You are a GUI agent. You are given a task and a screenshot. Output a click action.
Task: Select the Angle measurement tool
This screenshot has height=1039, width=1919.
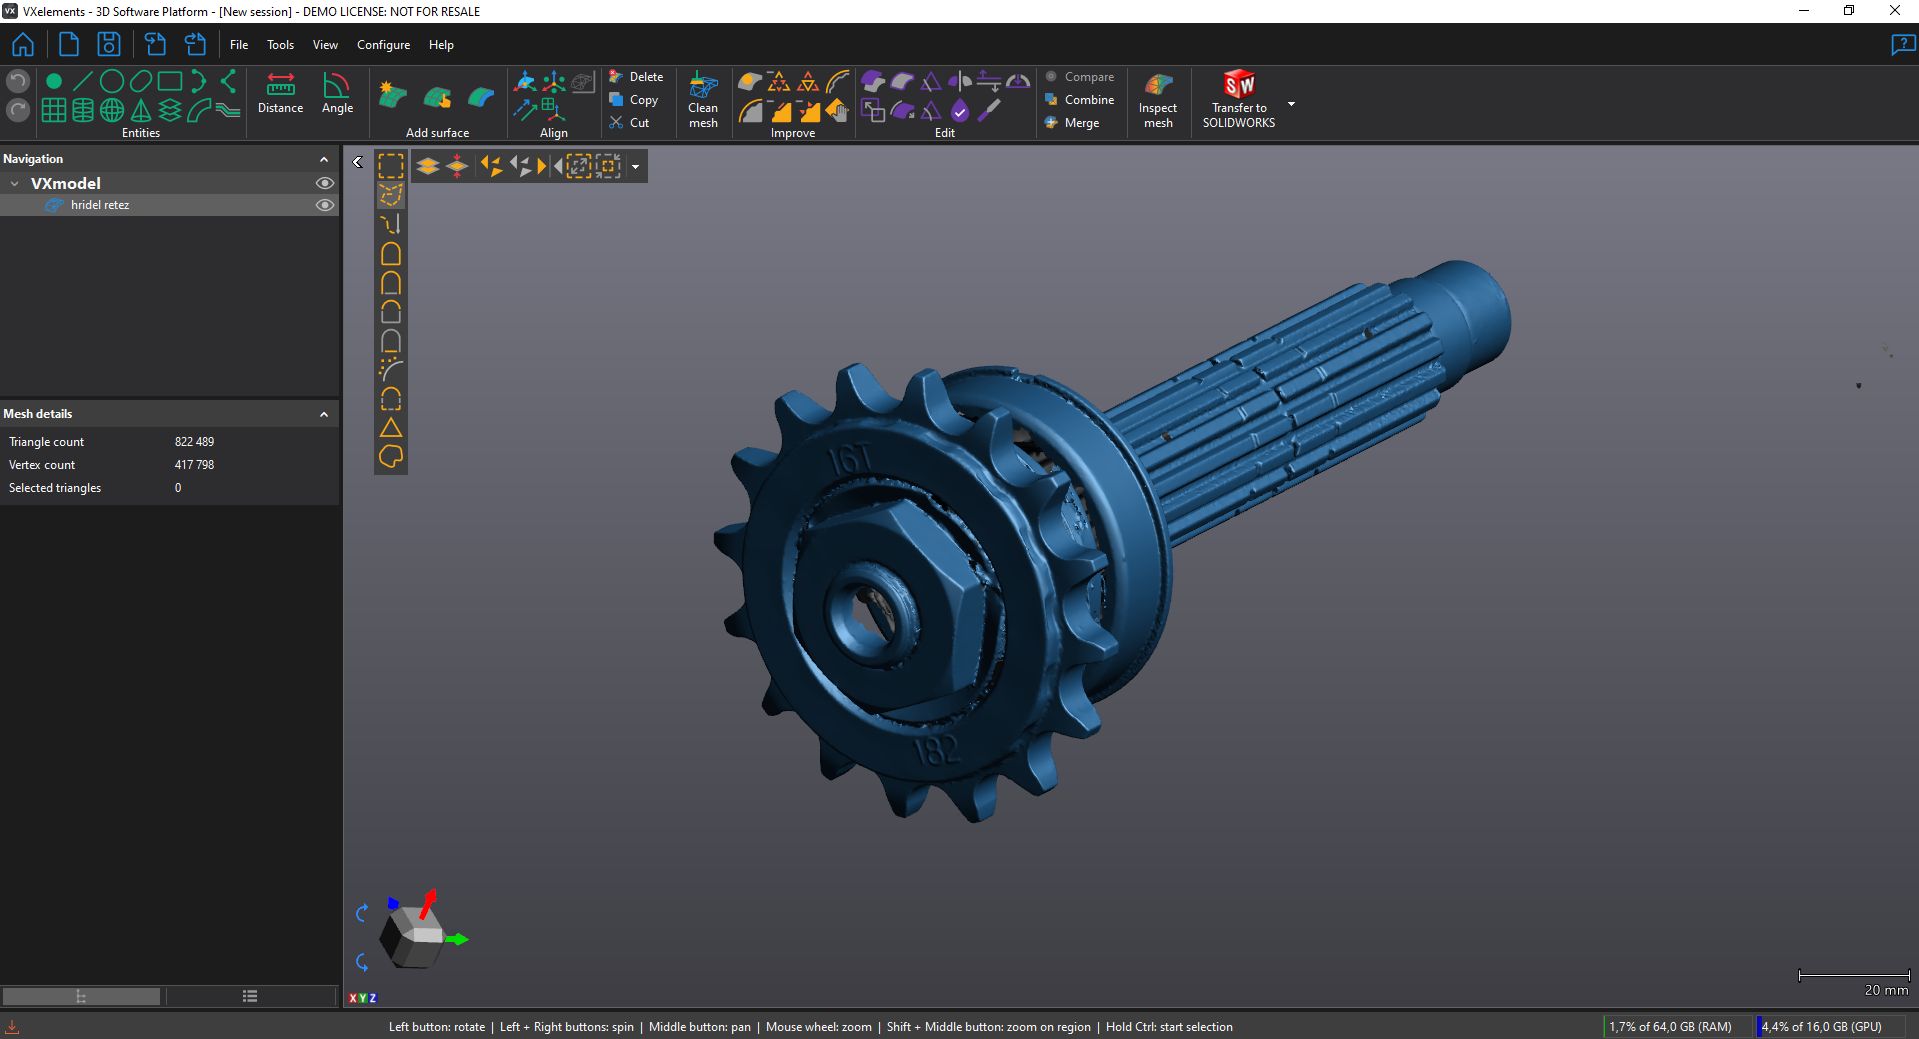tap(337, 94)
